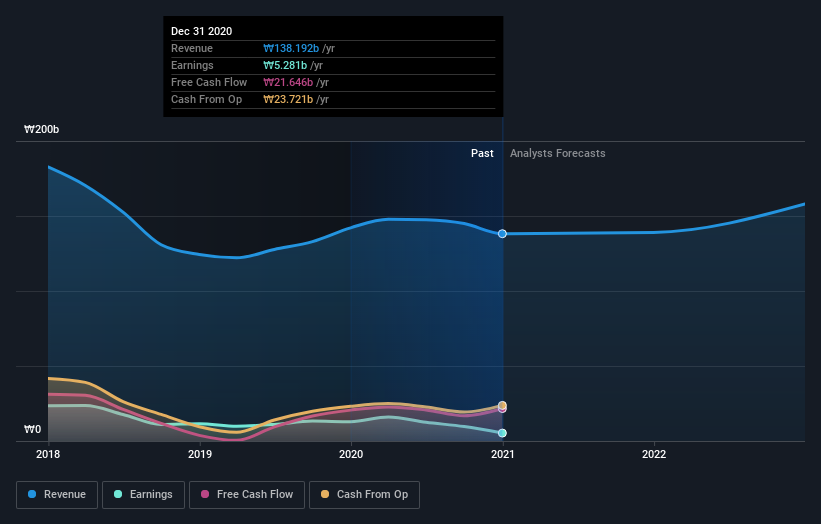Click the 2020 x-axis label
Screen dimensions: 821x524
[x=351, y=454]
